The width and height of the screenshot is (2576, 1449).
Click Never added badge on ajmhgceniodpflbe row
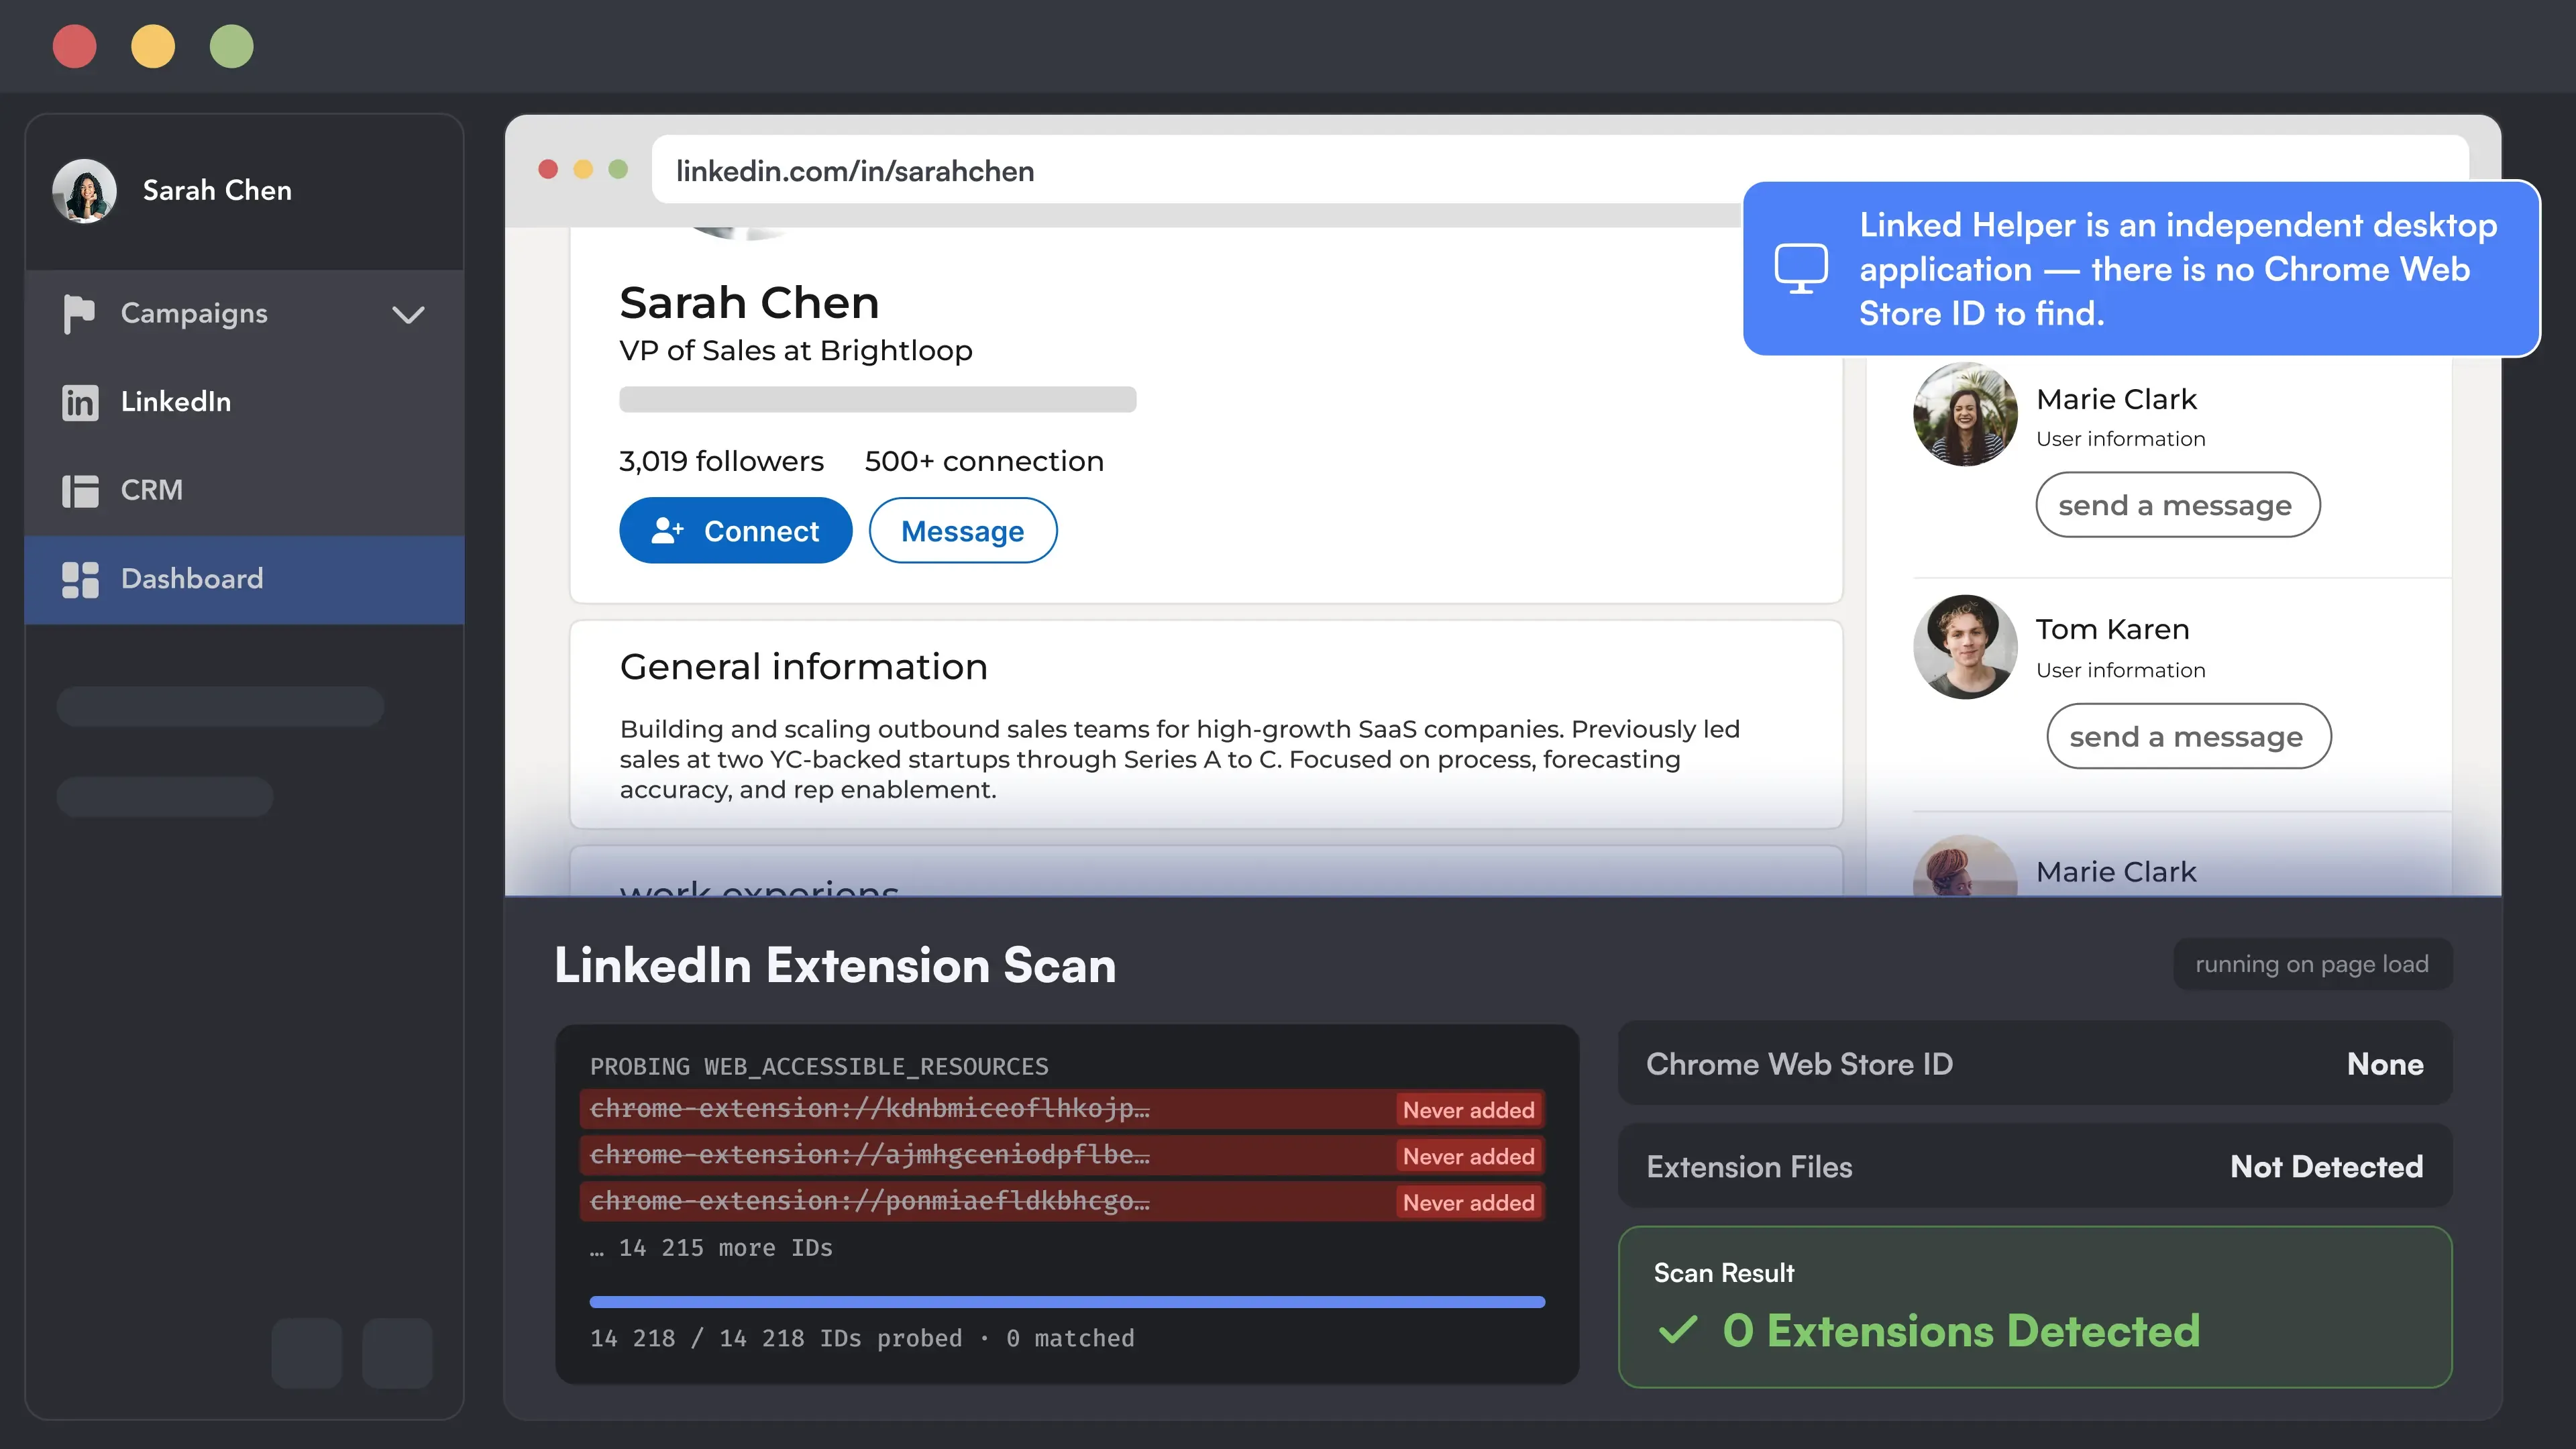(x=1469, y=1156)
